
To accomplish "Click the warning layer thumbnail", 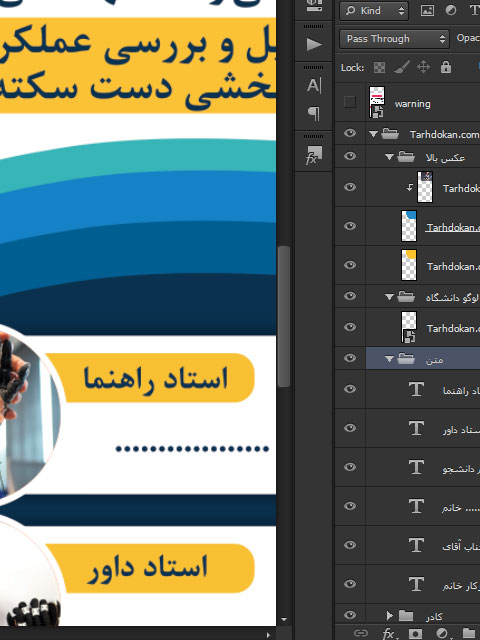I will (x=377, y=102).
